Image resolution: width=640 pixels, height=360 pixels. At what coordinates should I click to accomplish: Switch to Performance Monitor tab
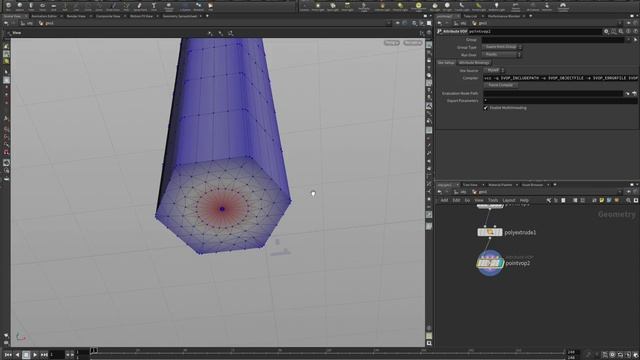coord(504,16)
